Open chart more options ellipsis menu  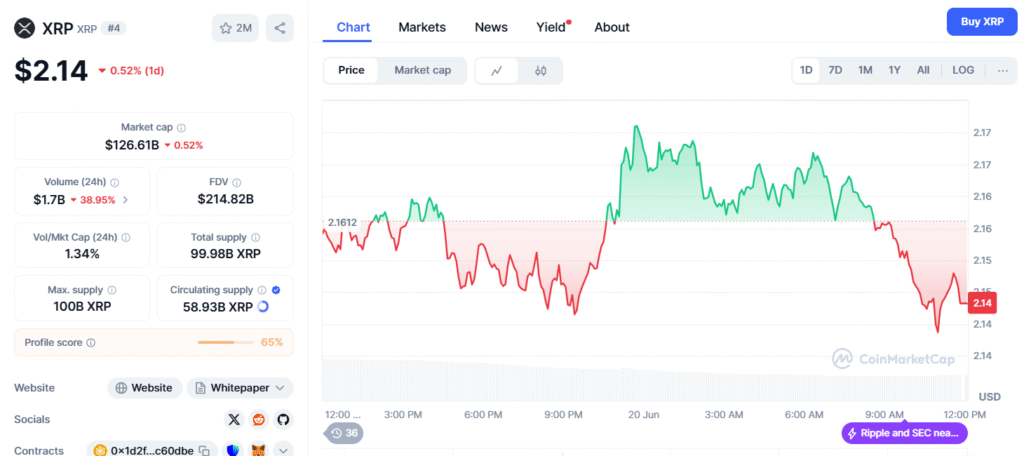[1002, 71]
